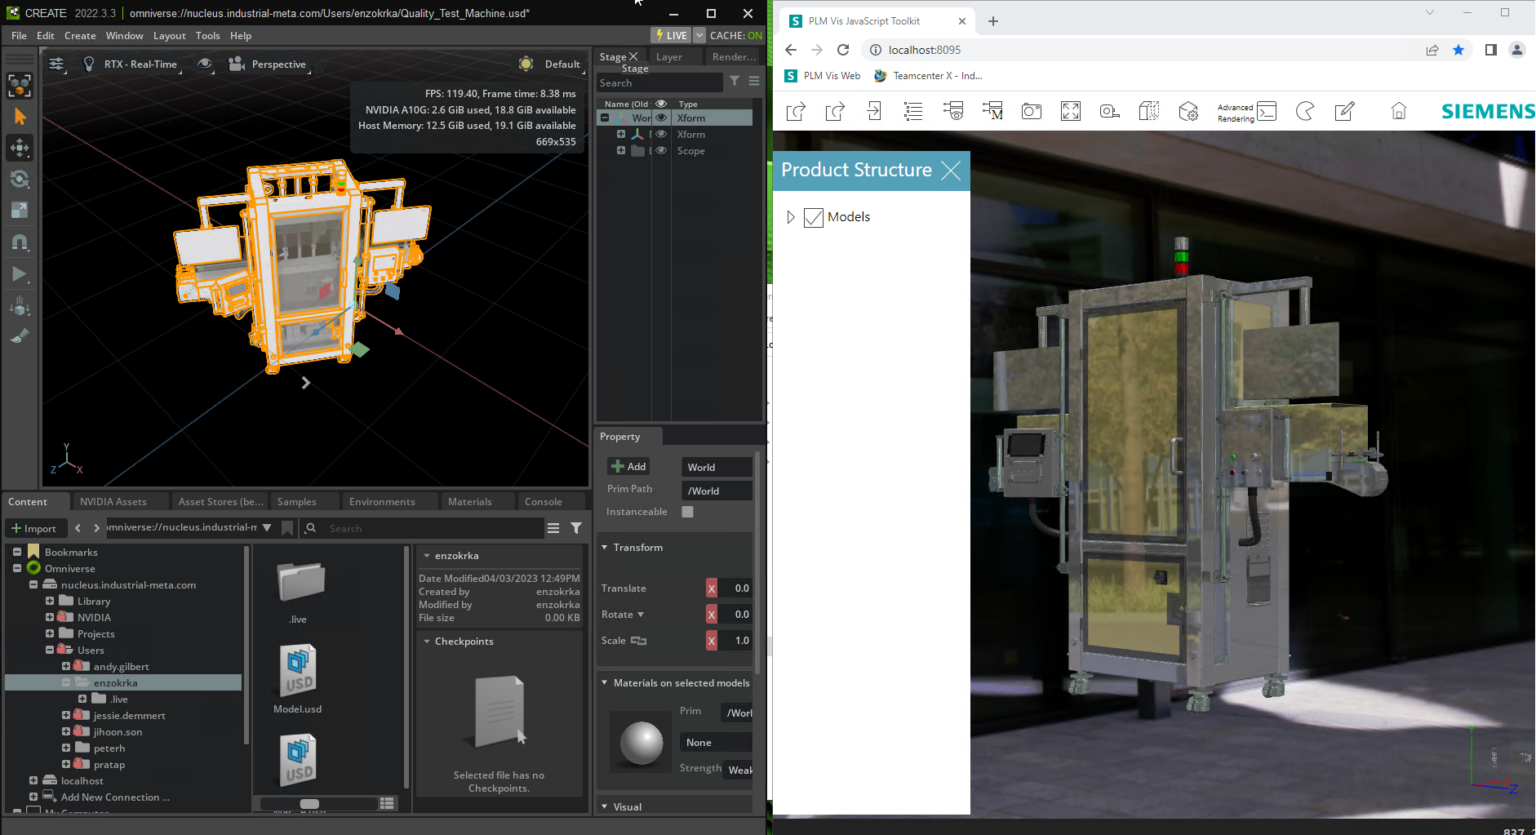This screenshot has height=835, width=1536.
Task: Open the camera snapshot tool in PLM Vis
Action: (1031, 111)
